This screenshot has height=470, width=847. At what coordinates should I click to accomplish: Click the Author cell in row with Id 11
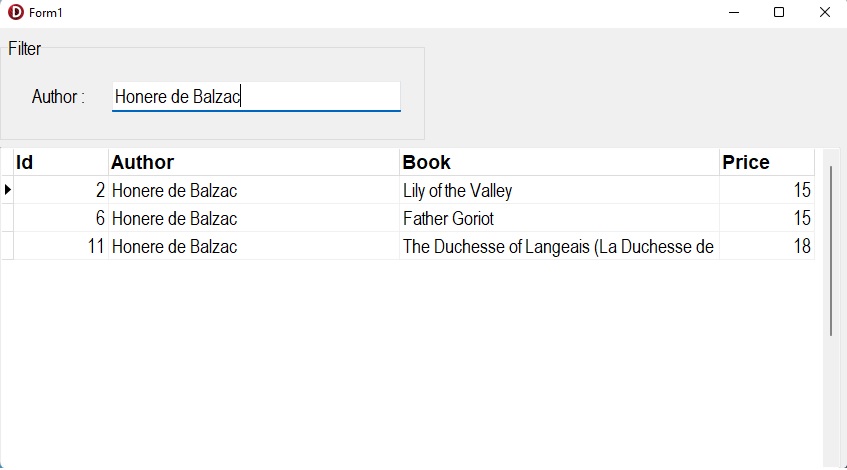(253, 247)
